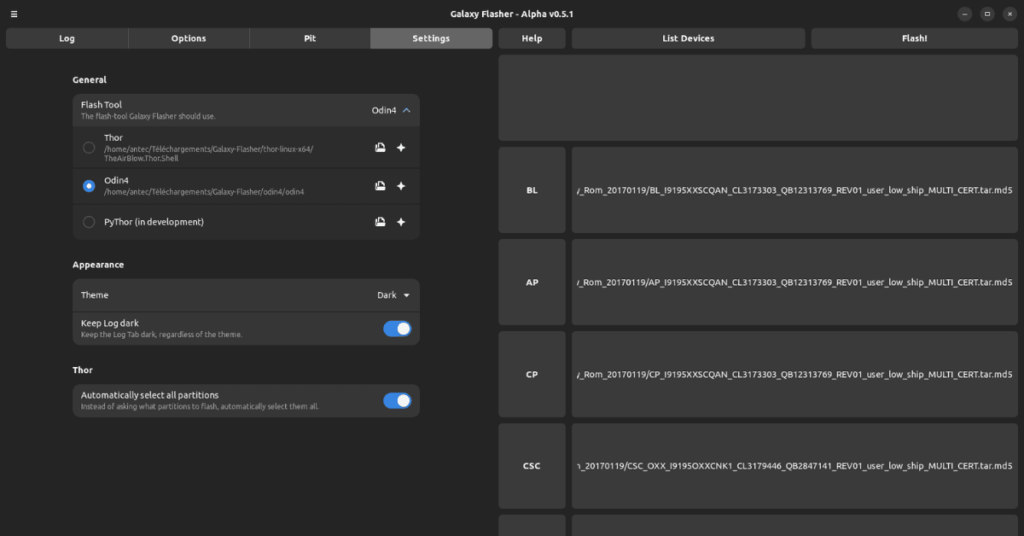Click the BL file path field
The image size is (1024, 536).
795,190
